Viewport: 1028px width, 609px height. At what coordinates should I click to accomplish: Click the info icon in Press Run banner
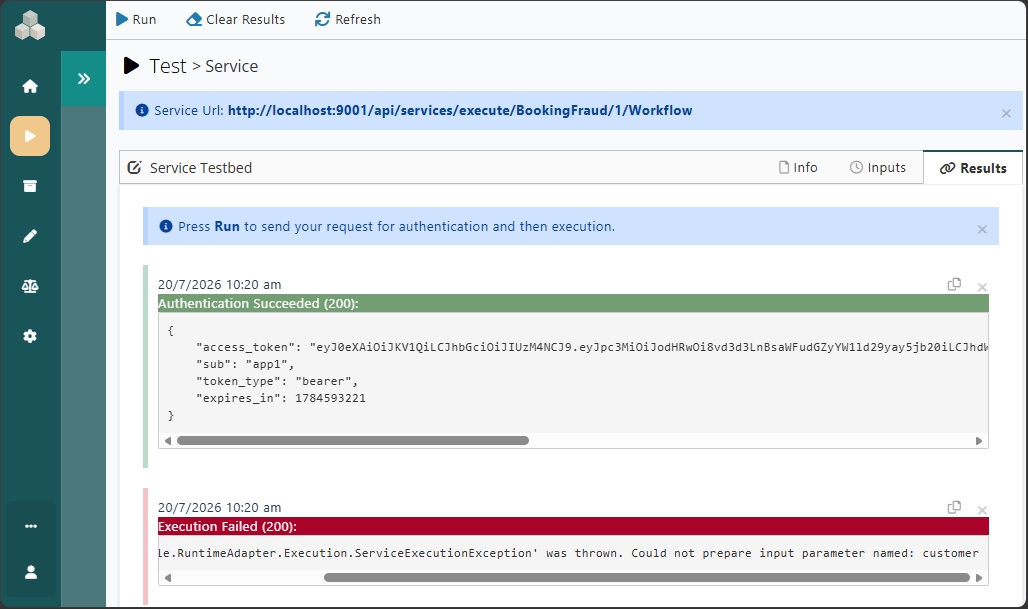coord(166,226)
